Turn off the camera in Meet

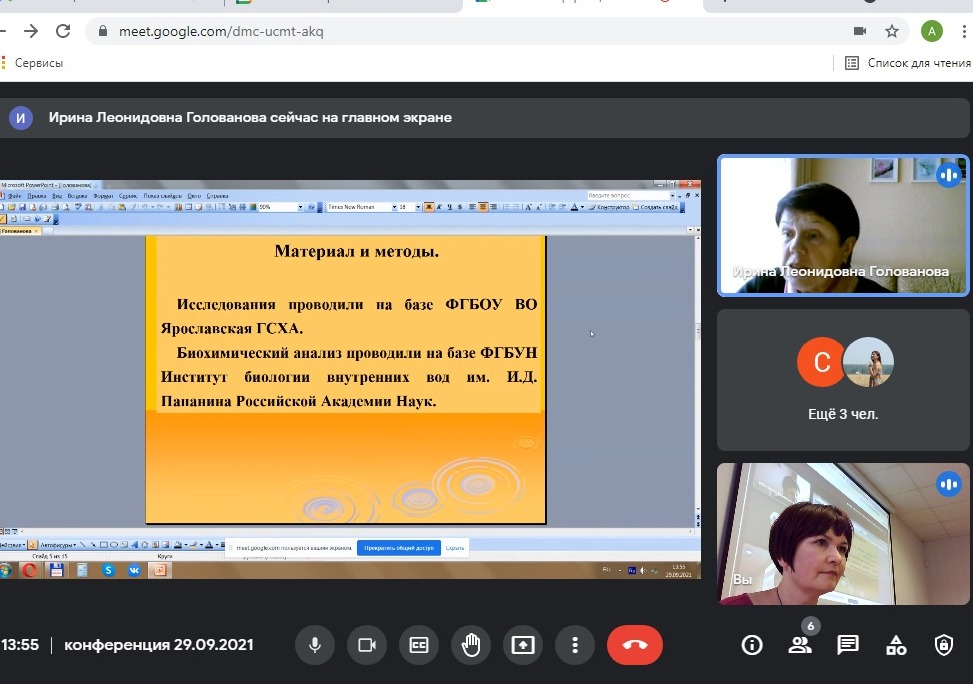point(367,646)
